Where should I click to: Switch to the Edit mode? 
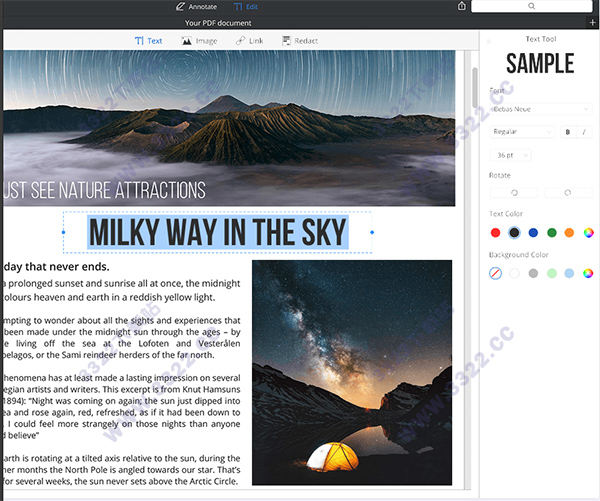245,6
